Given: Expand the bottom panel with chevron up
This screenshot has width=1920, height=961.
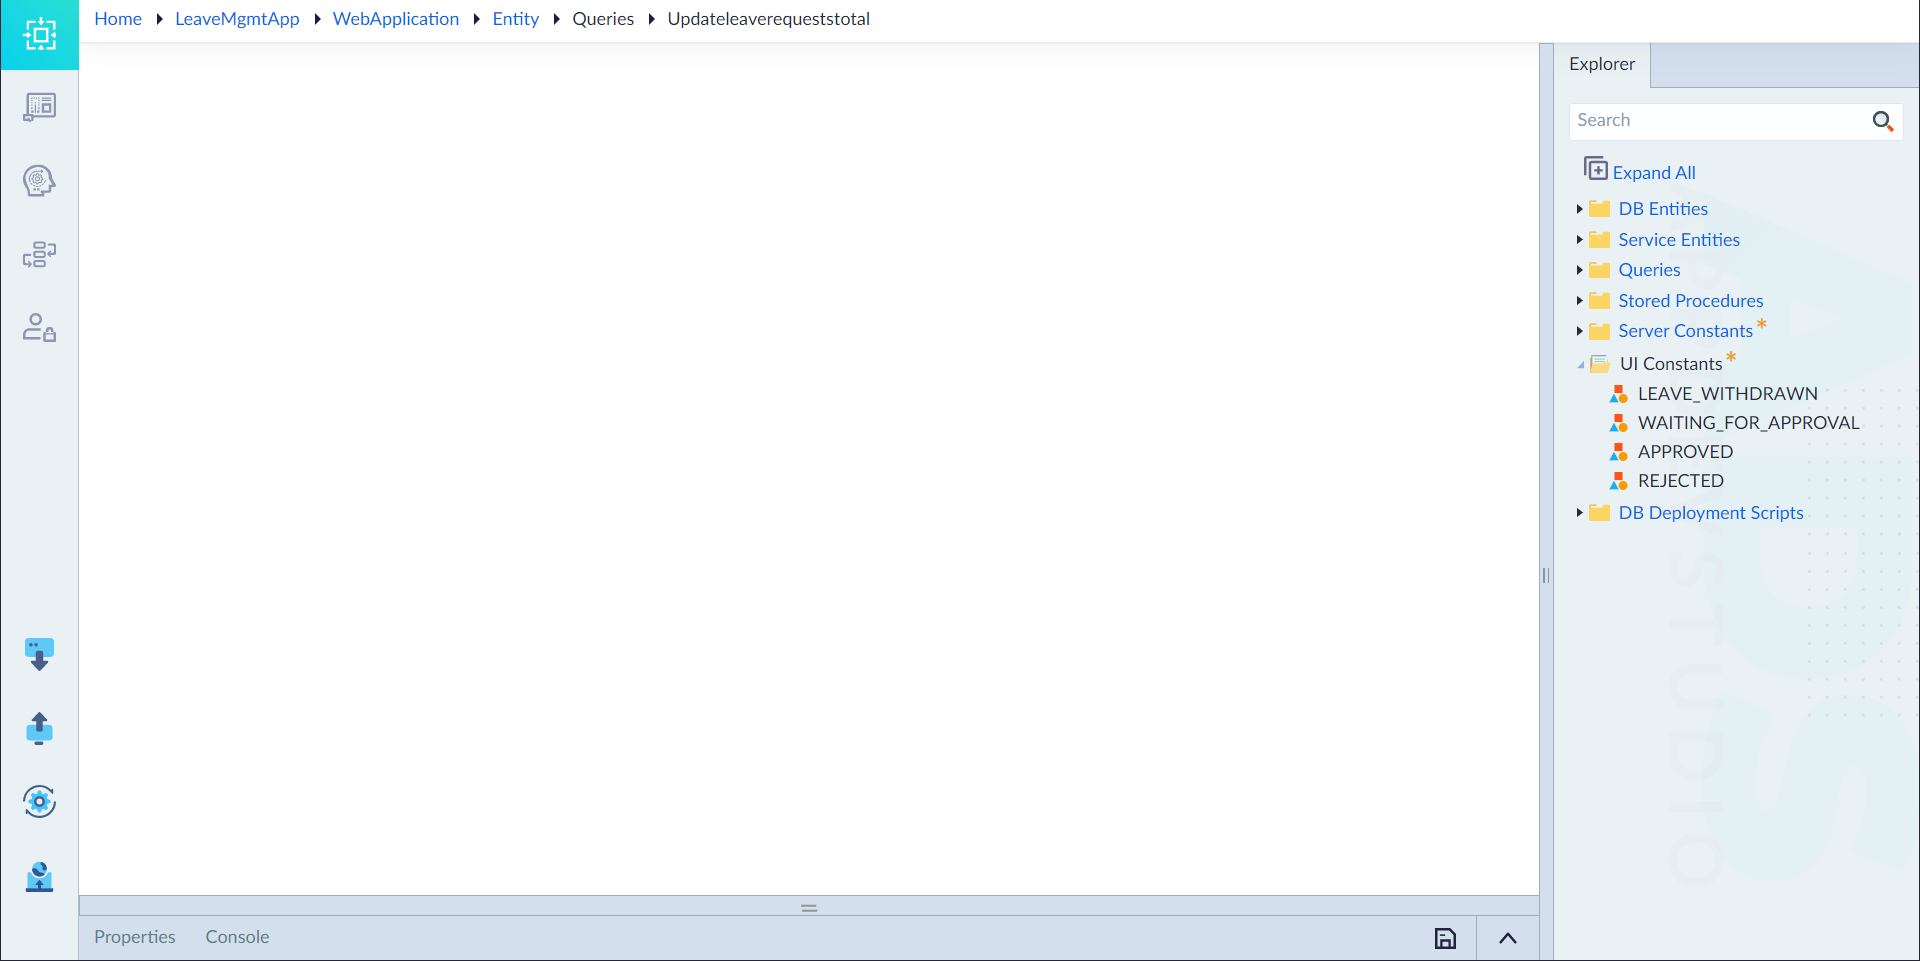Looking at the screenshot, I should [x=1508, y=938].
